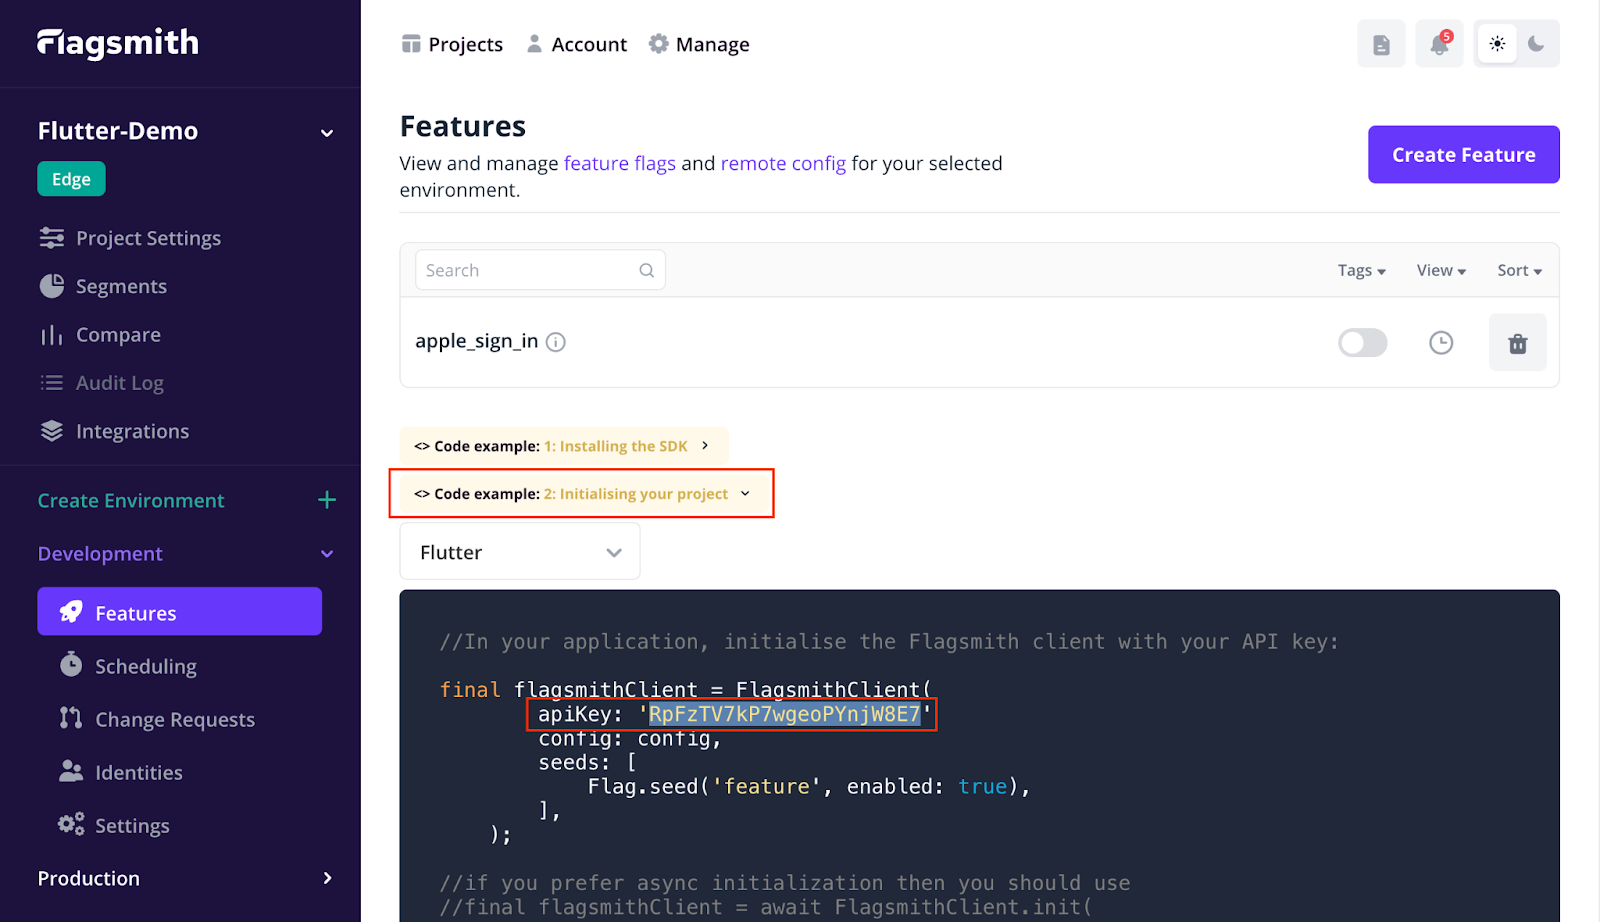Open Integrations page
1600x922 pixels.
click(114, 431)
